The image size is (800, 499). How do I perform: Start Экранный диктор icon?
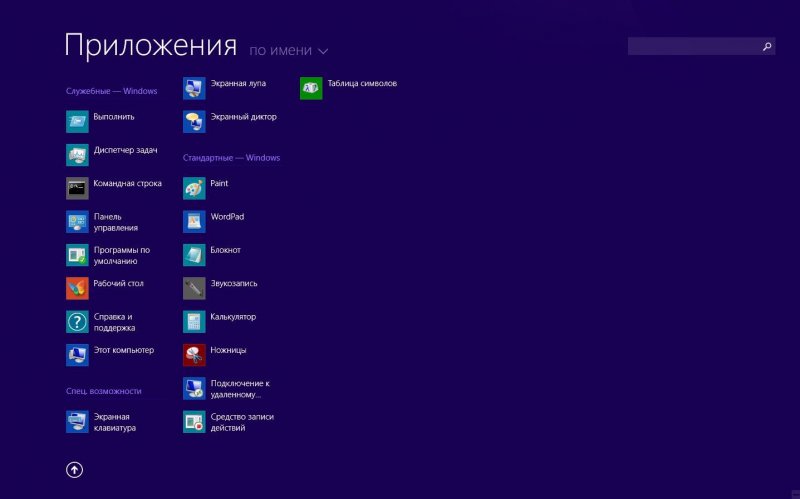(194, 122)
